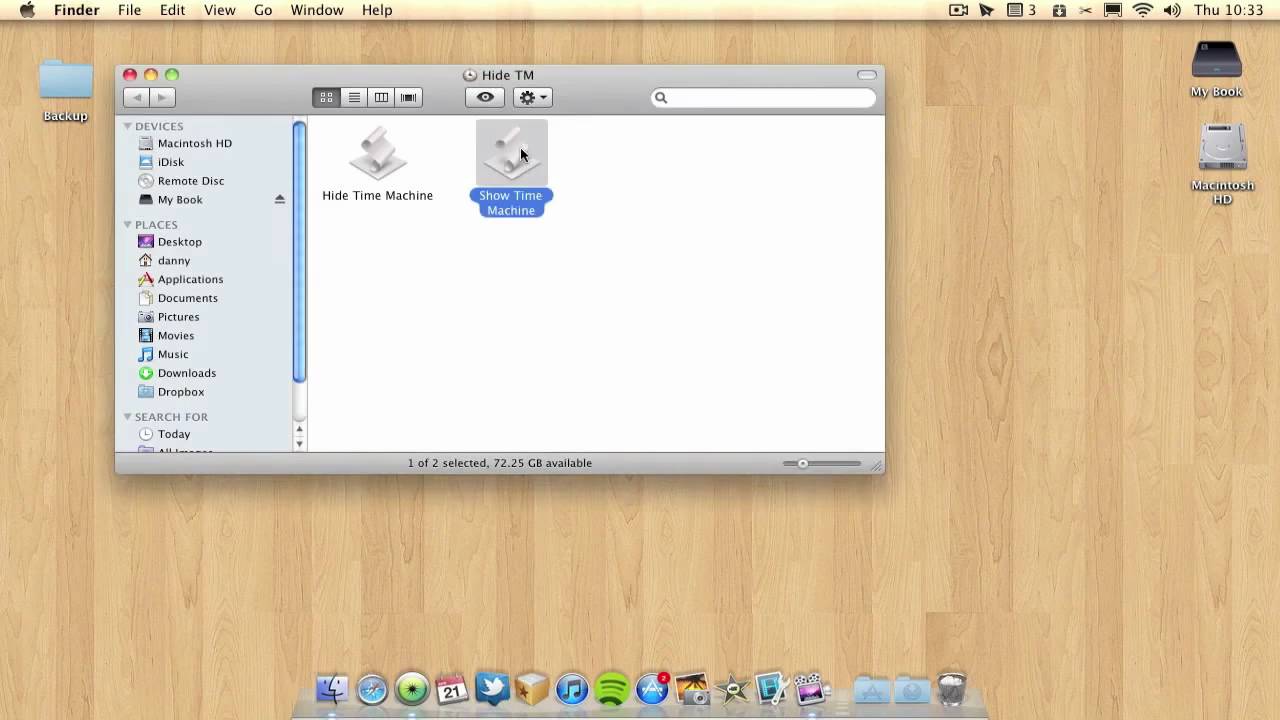This screenshot has width=1280, height=720.
Task: Open iTunes from the Dock
Action: 571,689
